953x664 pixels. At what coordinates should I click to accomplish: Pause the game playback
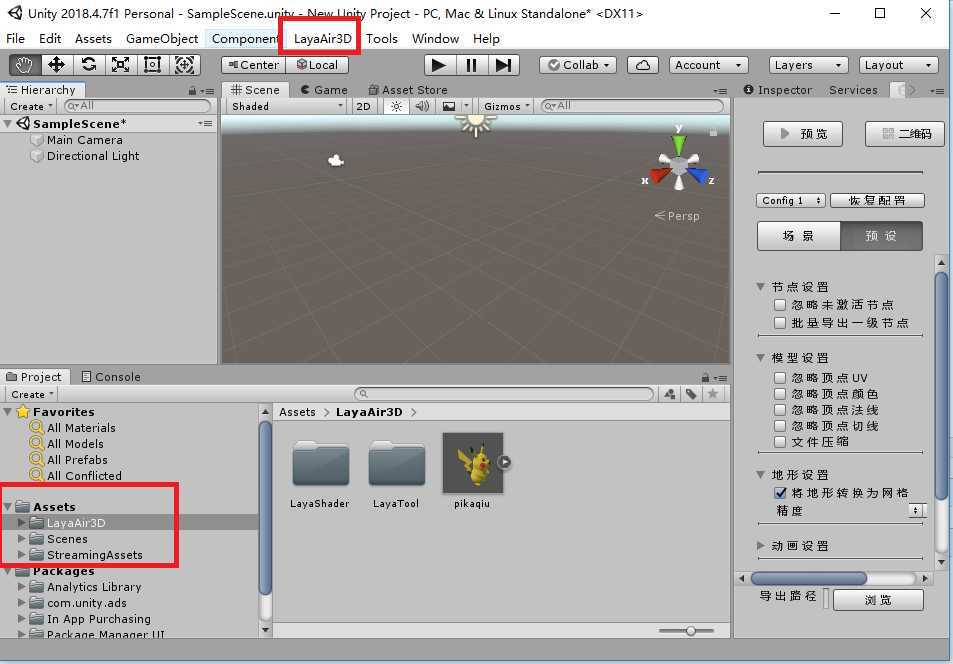[x=471, y=65]
